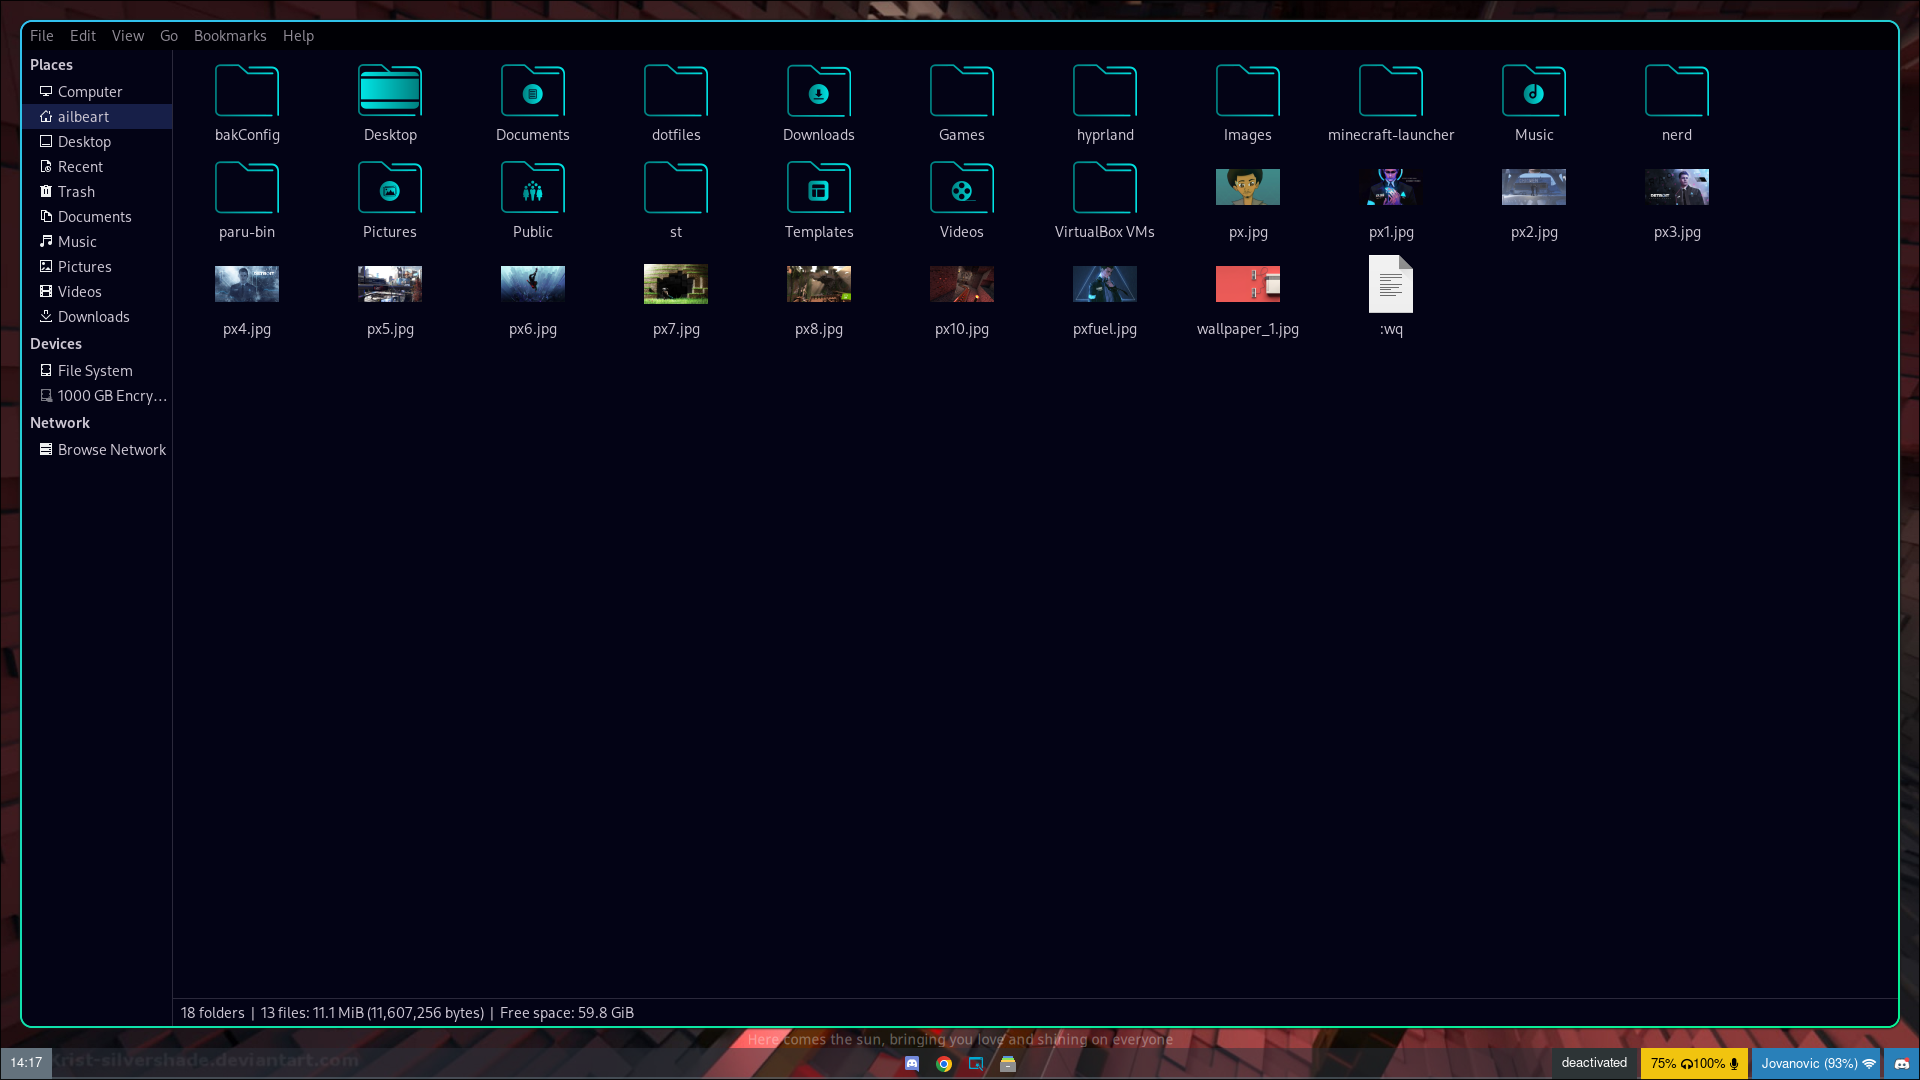Screen dimensions: 1920x1080
Task: Open the Documents folder in file view
Action: click(532, 92)
